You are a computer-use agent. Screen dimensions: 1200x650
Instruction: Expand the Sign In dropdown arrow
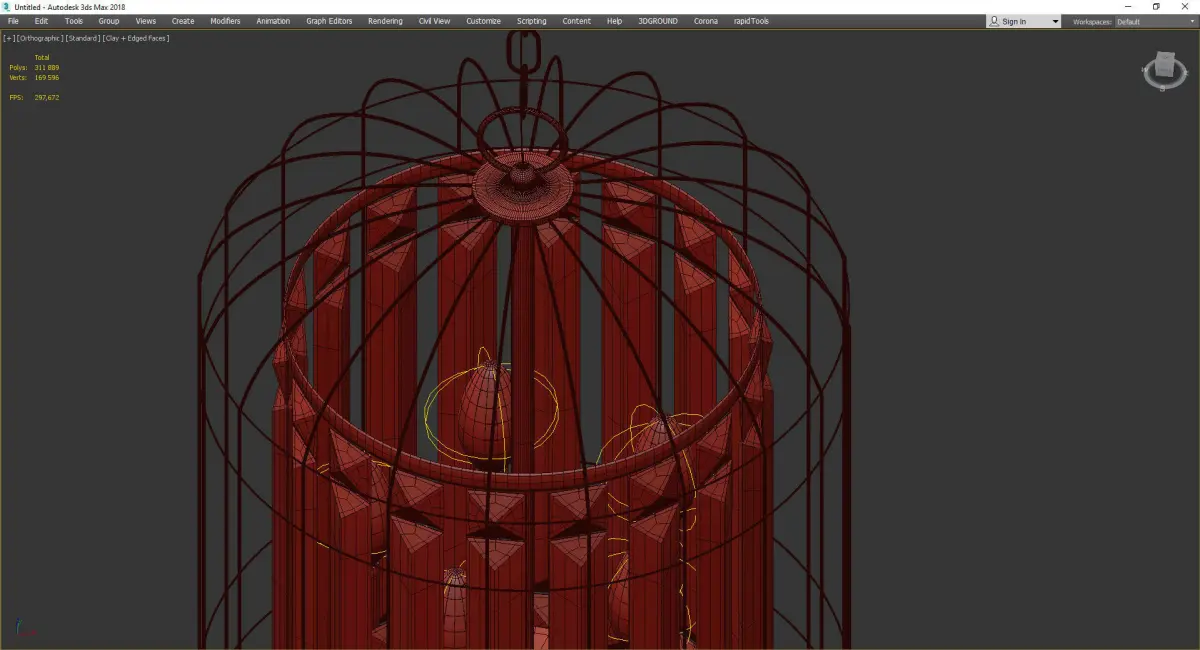tap(1054, 22)
